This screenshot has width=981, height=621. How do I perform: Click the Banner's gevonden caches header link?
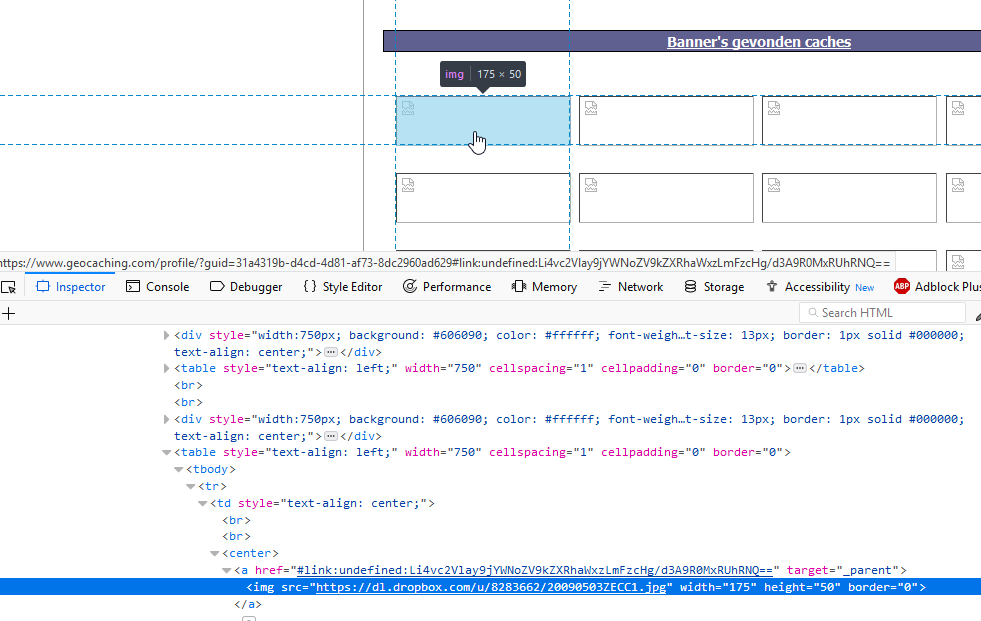click(758, 42)
